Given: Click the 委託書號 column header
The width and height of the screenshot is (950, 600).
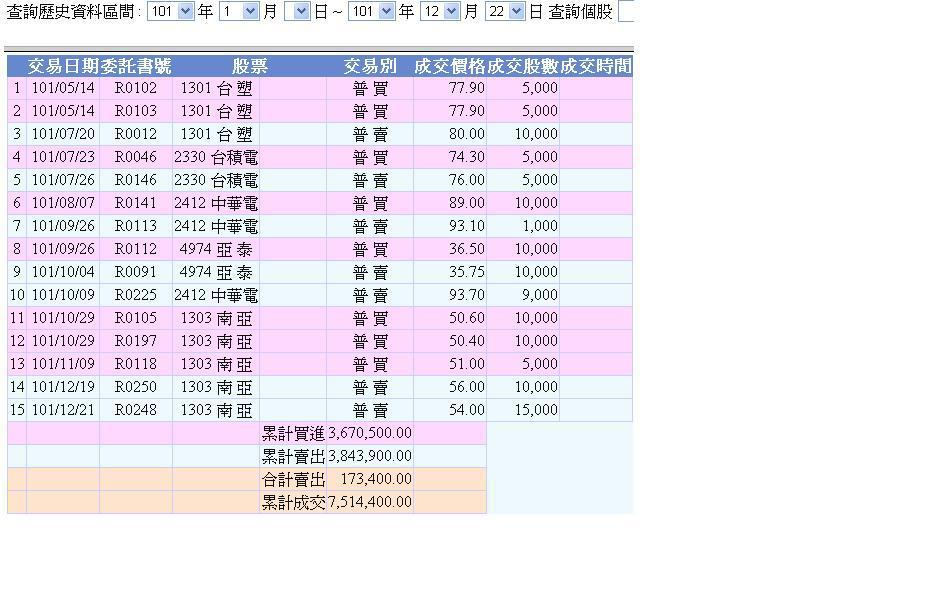Looking at the screenshot, I should coord(136,67).
